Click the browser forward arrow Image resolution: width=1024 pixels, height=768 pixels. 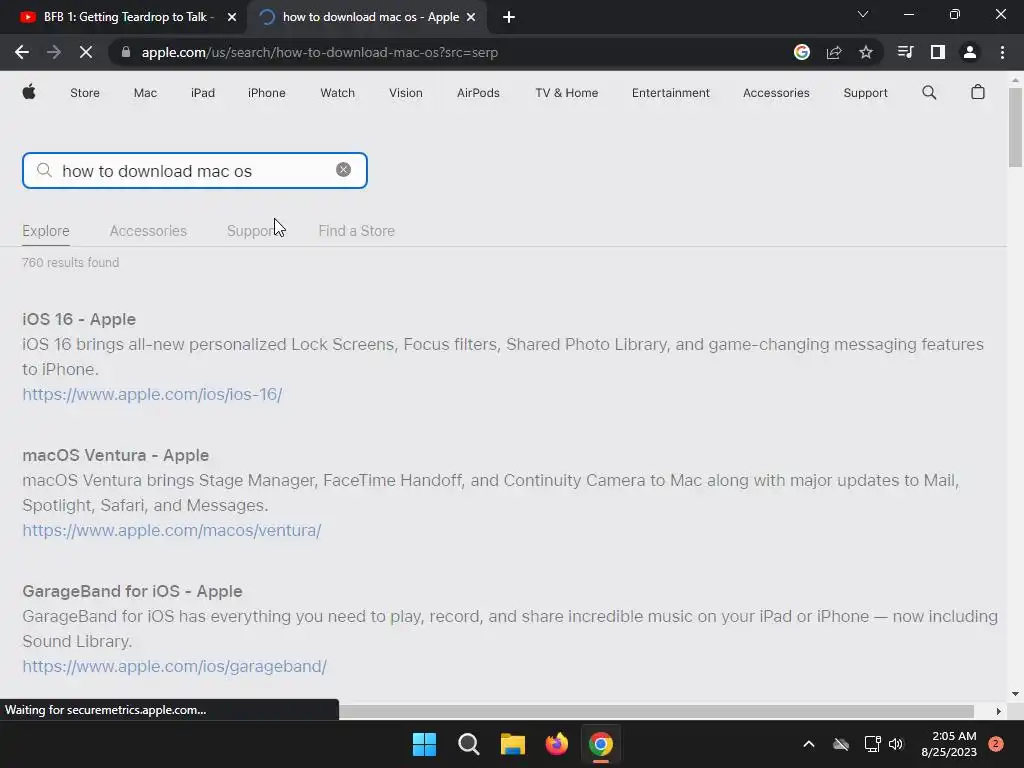click(54, 52)
